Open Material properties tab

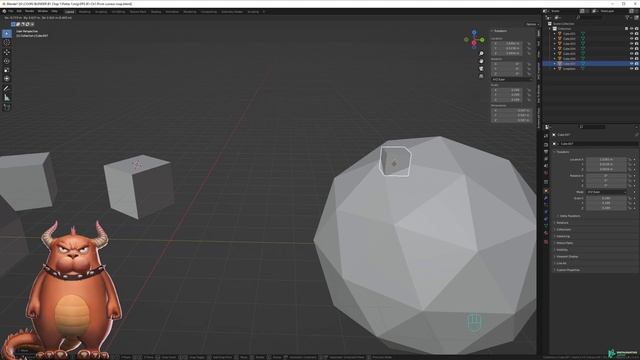tap(546, 233)
